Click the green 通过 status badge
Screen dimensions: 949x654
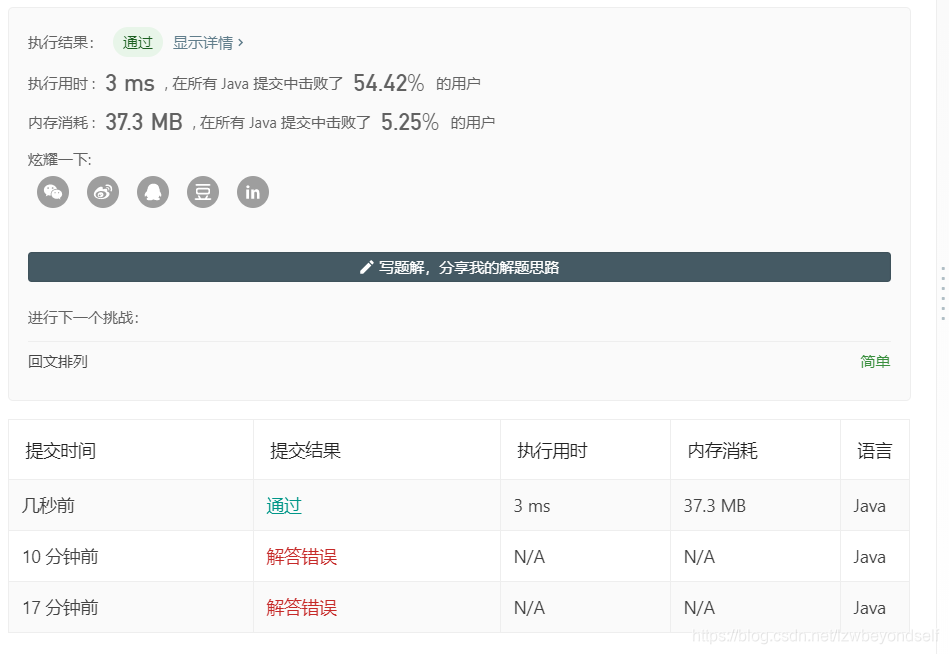138,42
